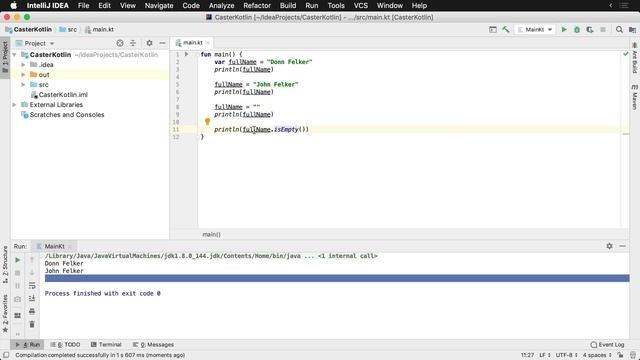Open the Event Log
Image resolution: width=640 pixels, height=360 pixels.
click(x=607, y=344)
